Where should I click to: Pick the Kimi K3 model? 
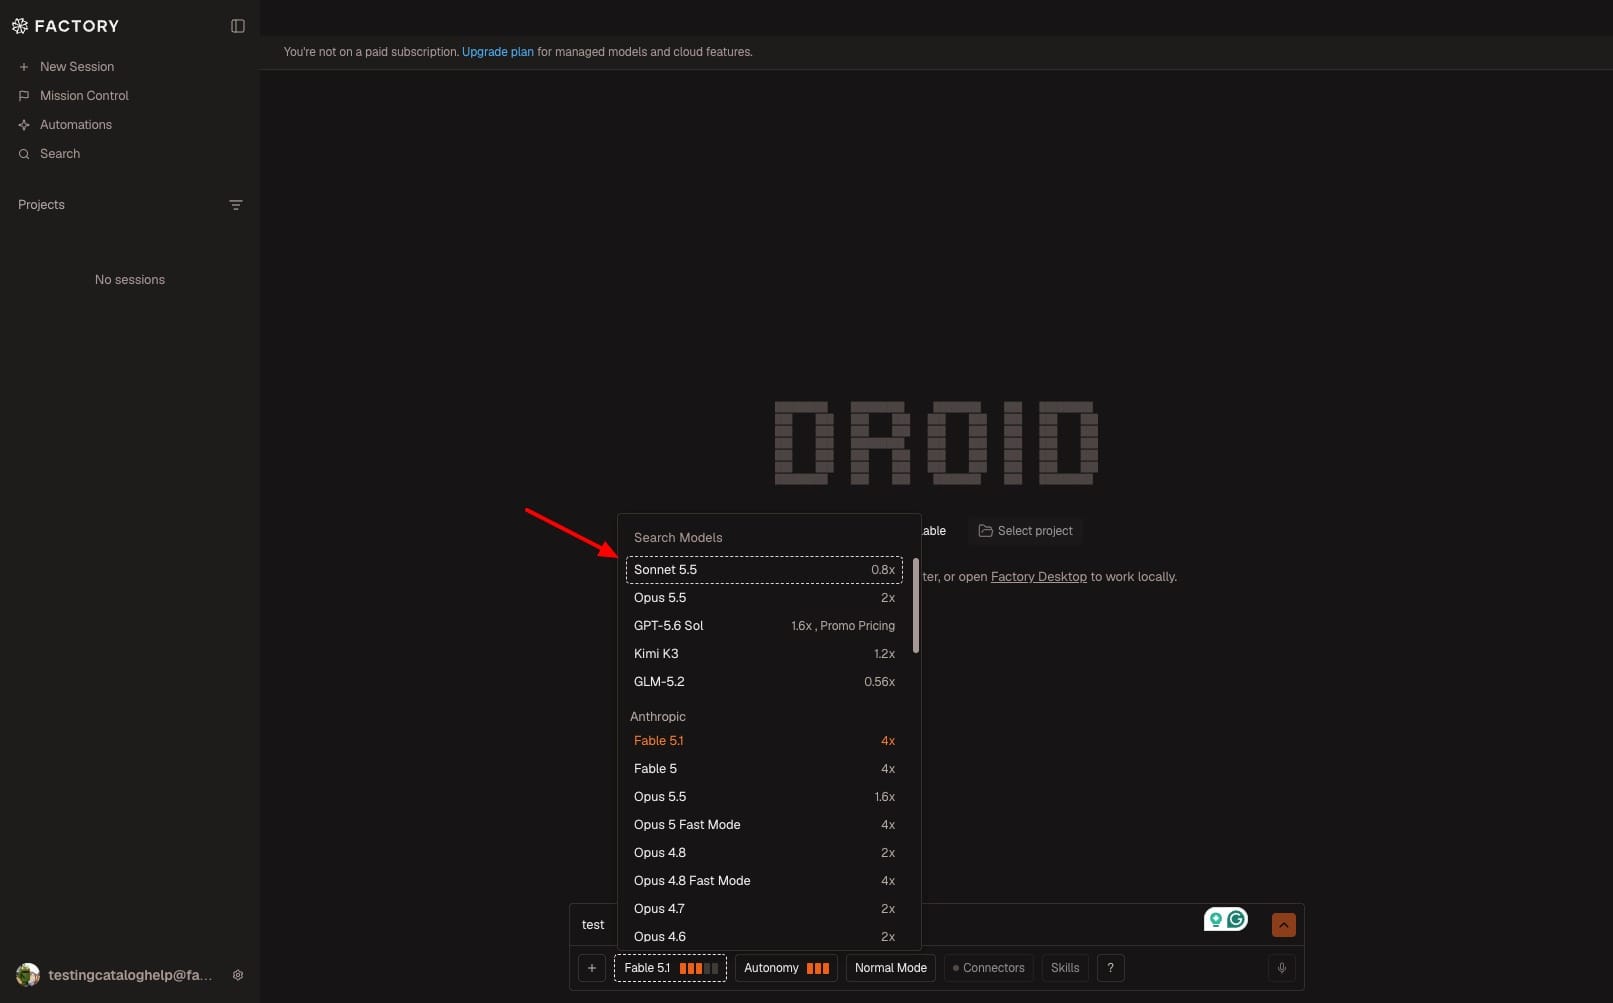click(x=765, y=654)
